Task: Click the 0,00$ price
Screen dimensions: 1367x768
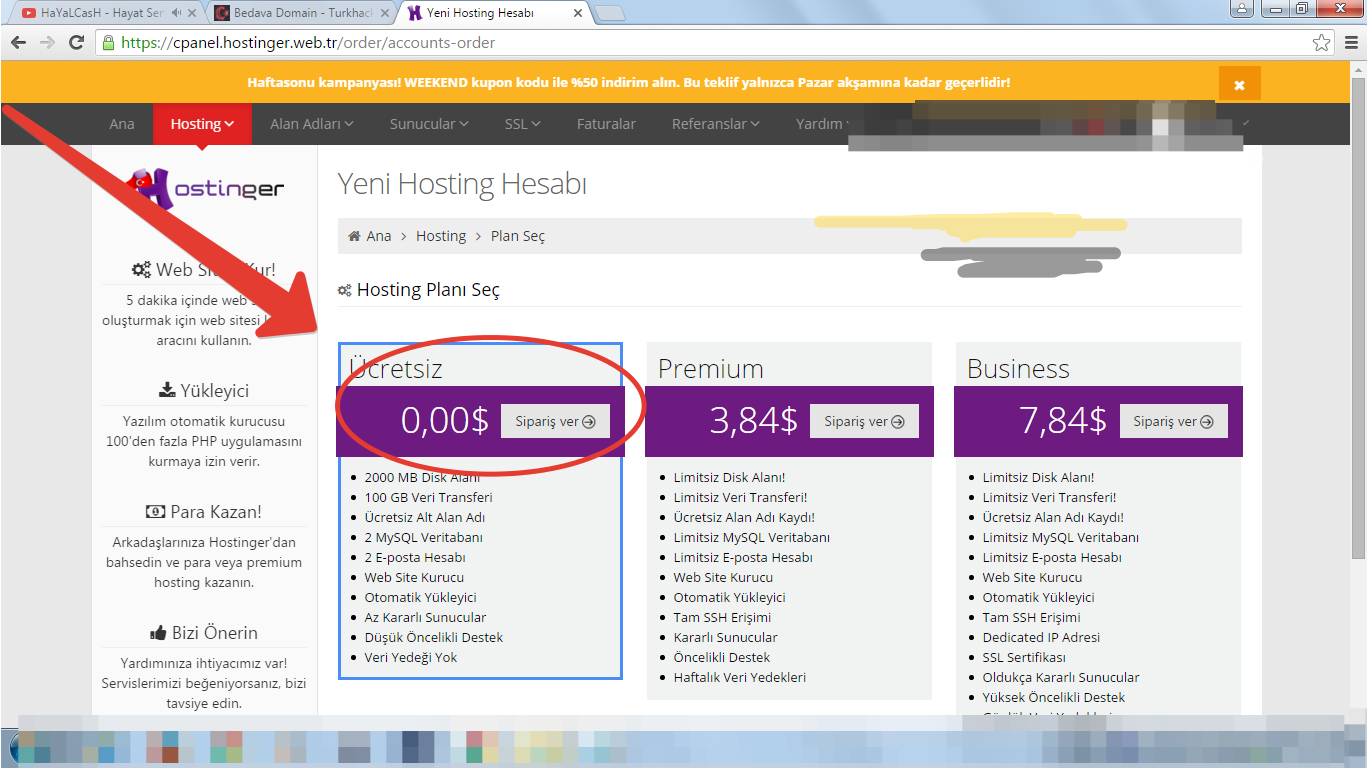Action: point(445,421)
